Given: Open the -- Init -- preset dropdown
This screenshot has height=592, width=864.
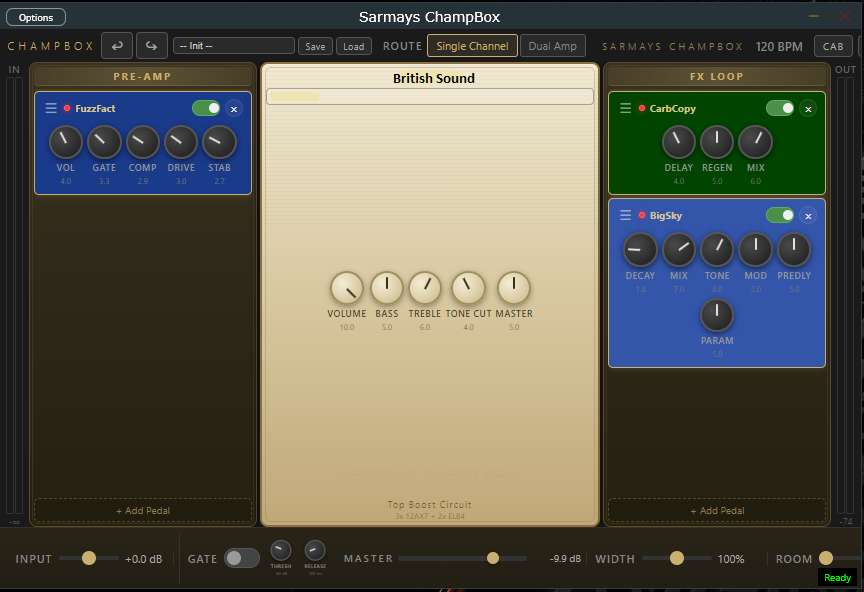Looking at the screenshot, I should pyautogui.click(x=233, y=45).
